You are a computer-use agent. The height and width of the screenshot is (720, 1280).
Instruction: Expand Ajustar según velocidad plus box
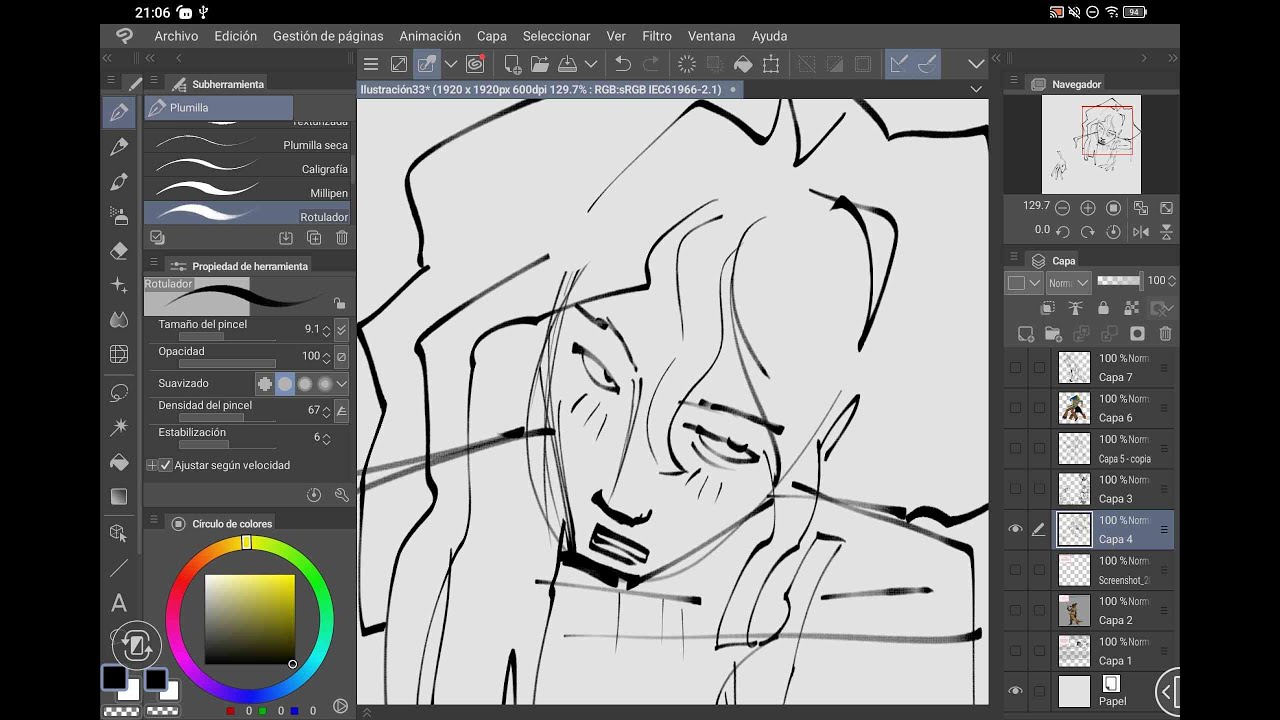pos(152,465)
